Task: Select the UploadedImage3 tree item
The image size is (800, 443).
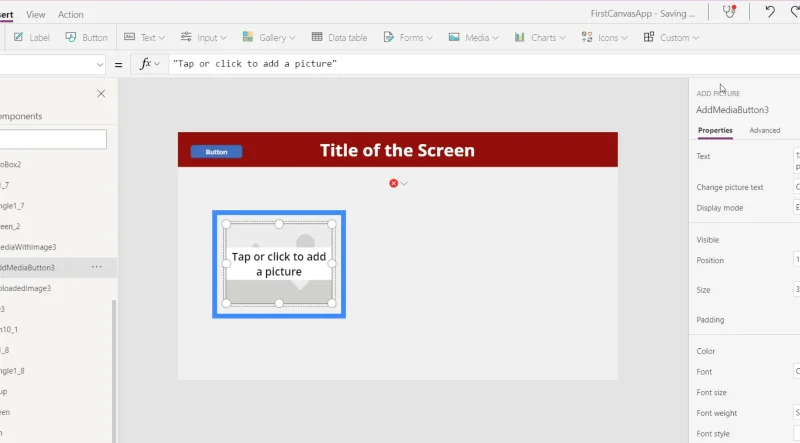Action: pos(26,288)
